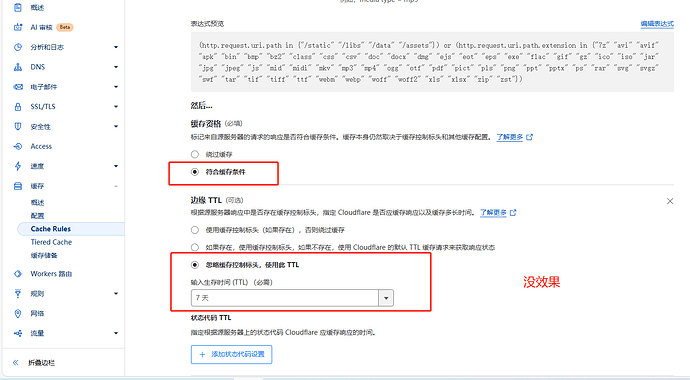690x380 pixels.
Task: Click the collapse sidebar label
Action: (41, 362)
